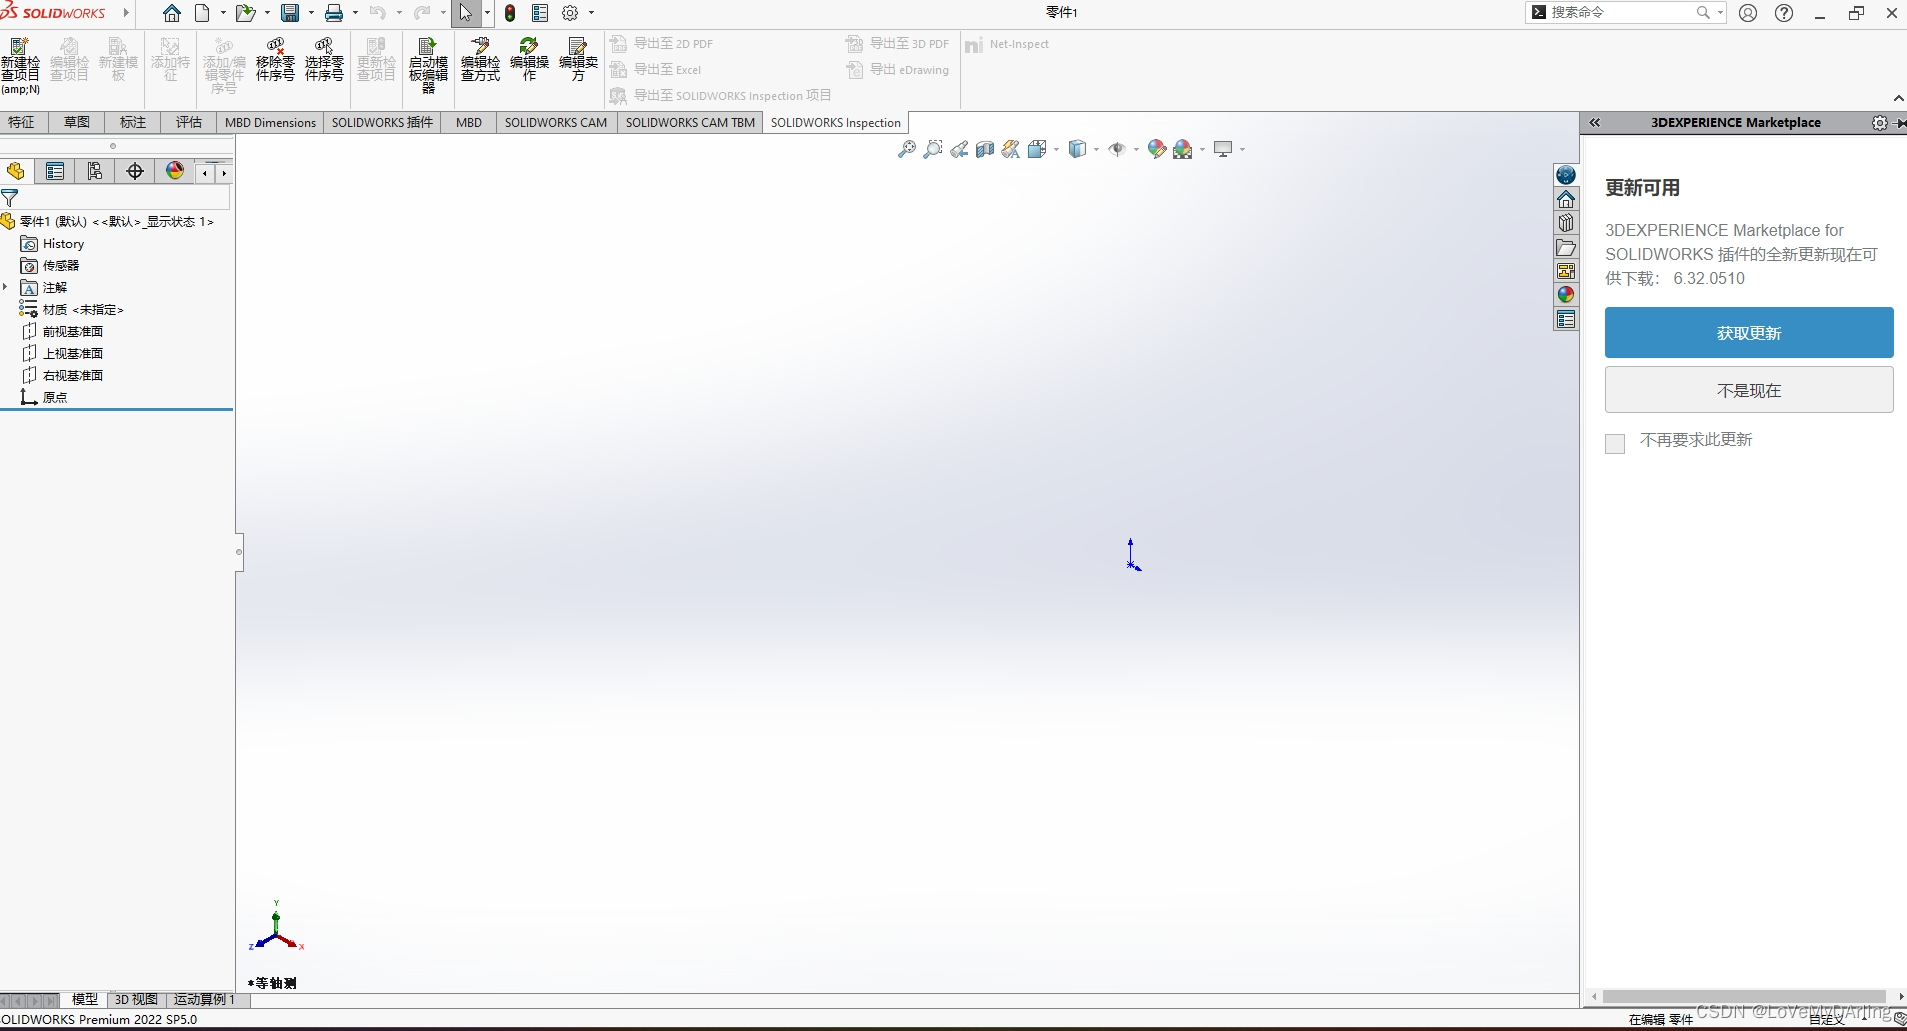Open File Properties list icon in the top toolbar
1907x1031 pixels.
pyautogui.click(x=540, y=13)
